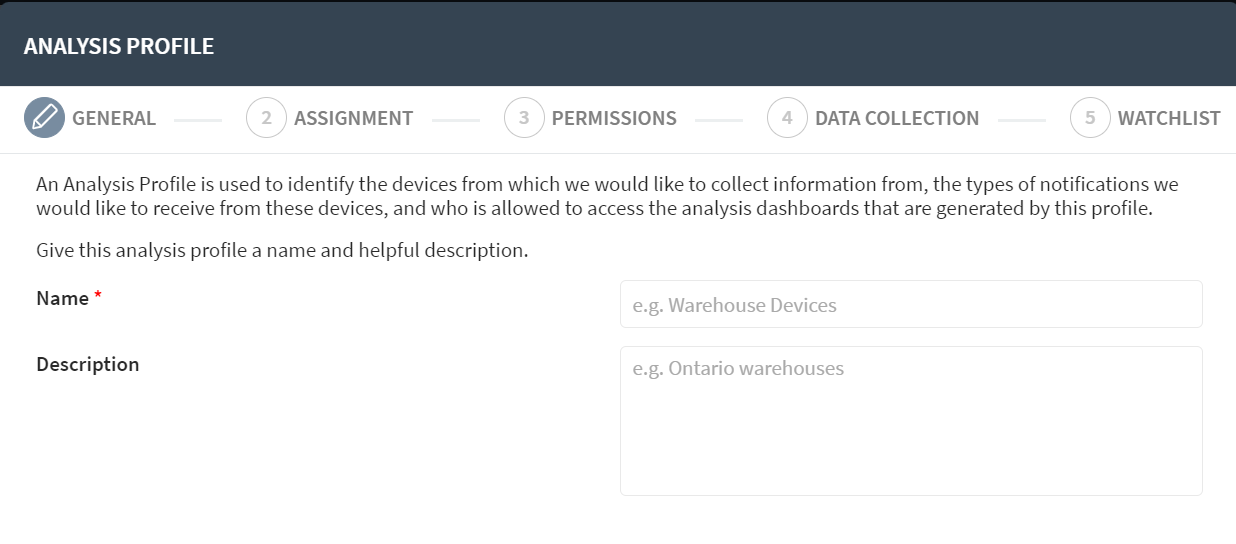The width and height of the screenshot is (1236, 544).
Task: Select the step 2 circle icon
Action: click(x=266, y=118)
